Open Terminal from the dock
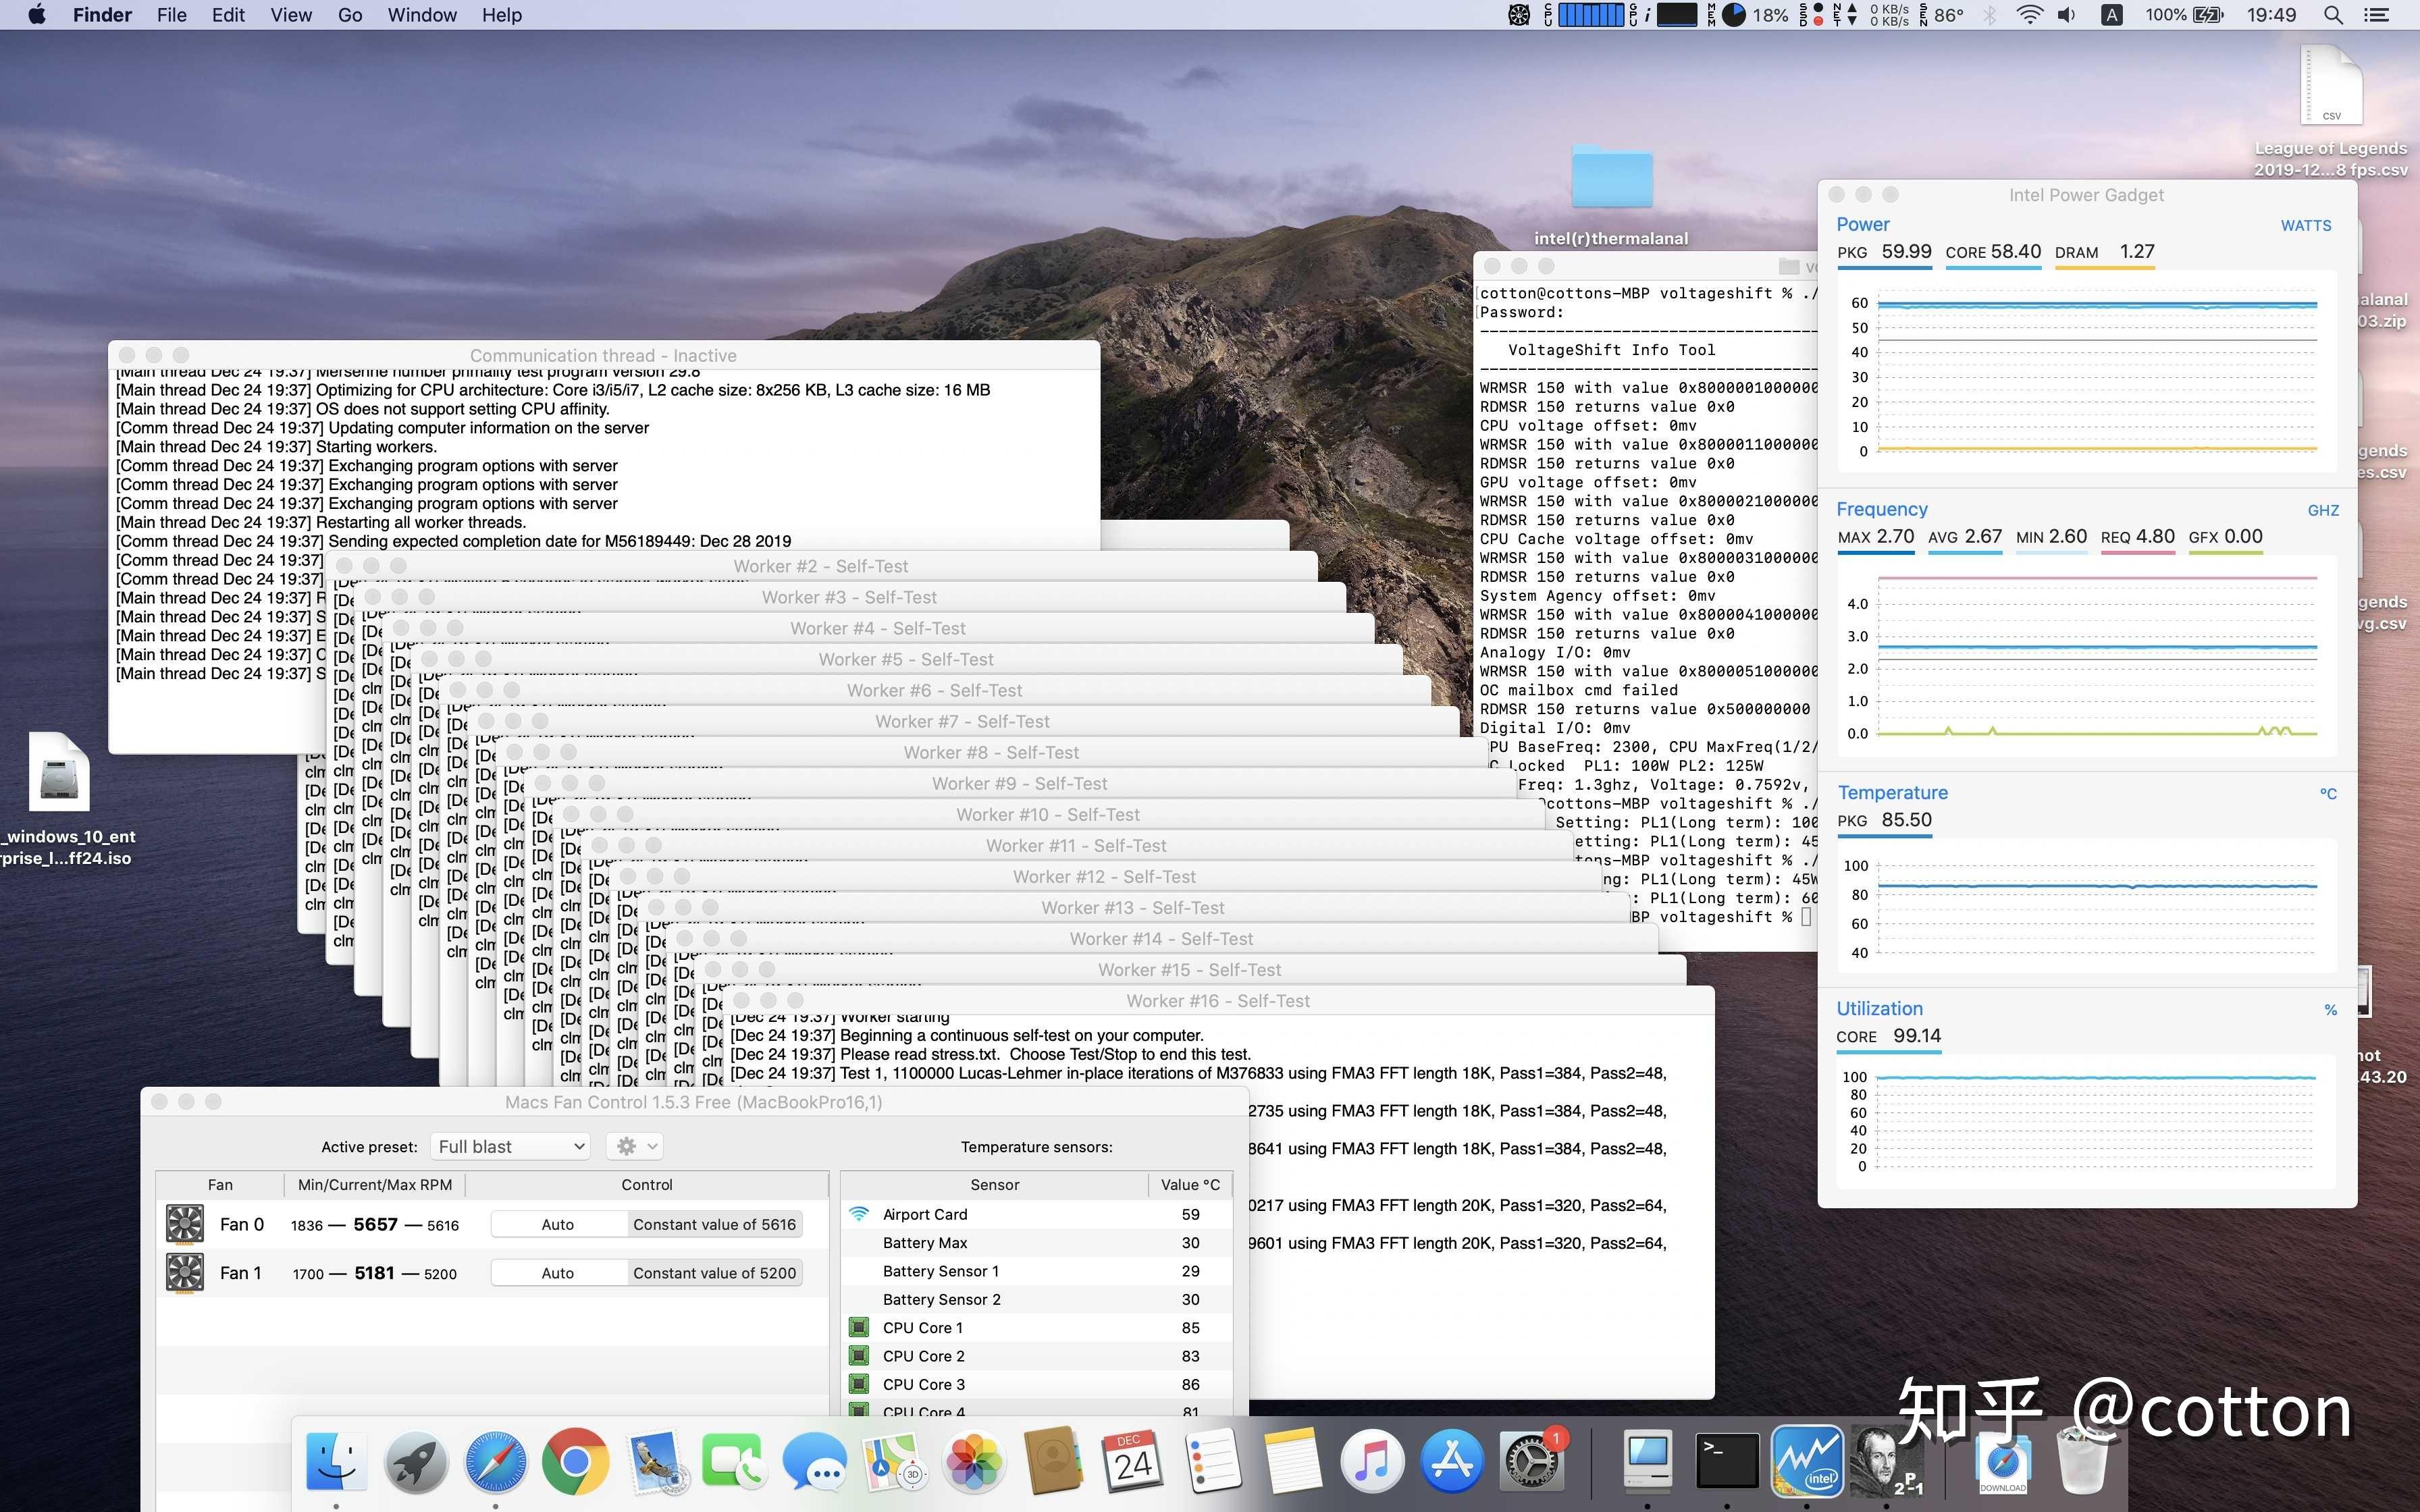The image size is (2420, 1512). point(1727,1462)
